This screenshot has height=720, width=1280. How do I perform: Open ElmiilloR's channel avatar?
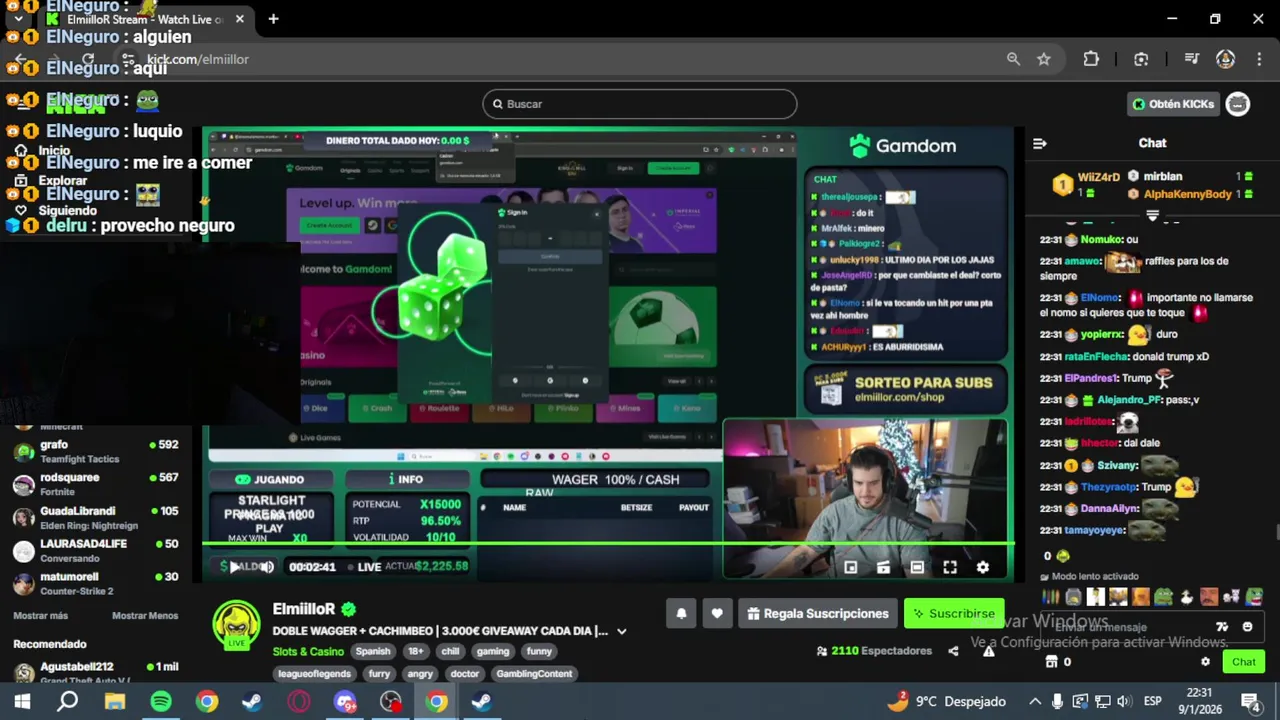coord(236,625)
